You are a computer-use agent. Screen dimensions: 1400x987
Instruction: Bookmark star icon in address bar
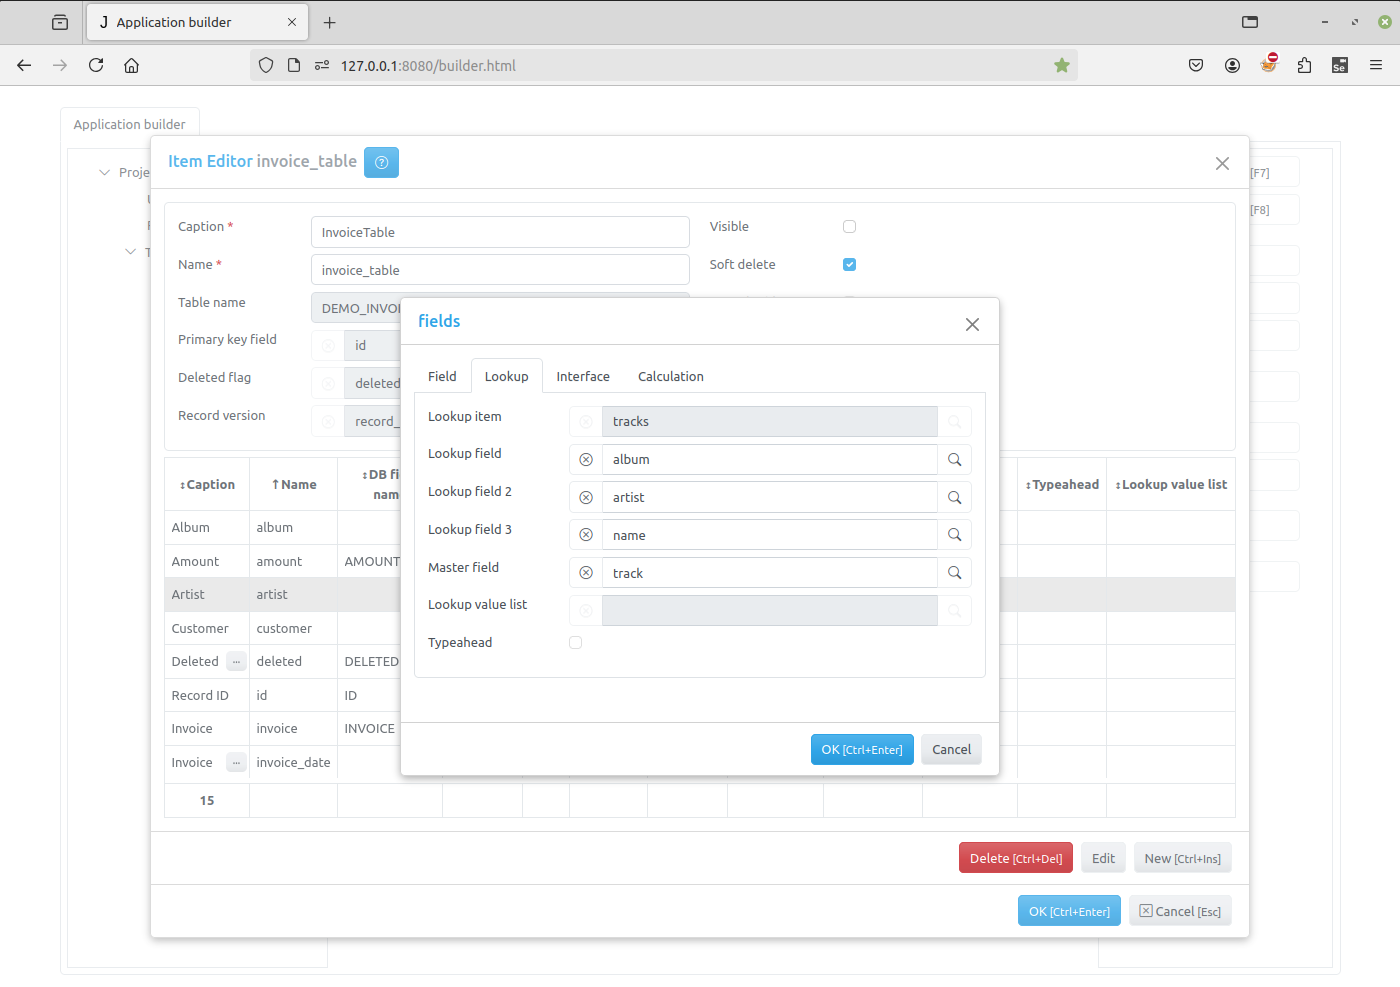(1061, 66)
